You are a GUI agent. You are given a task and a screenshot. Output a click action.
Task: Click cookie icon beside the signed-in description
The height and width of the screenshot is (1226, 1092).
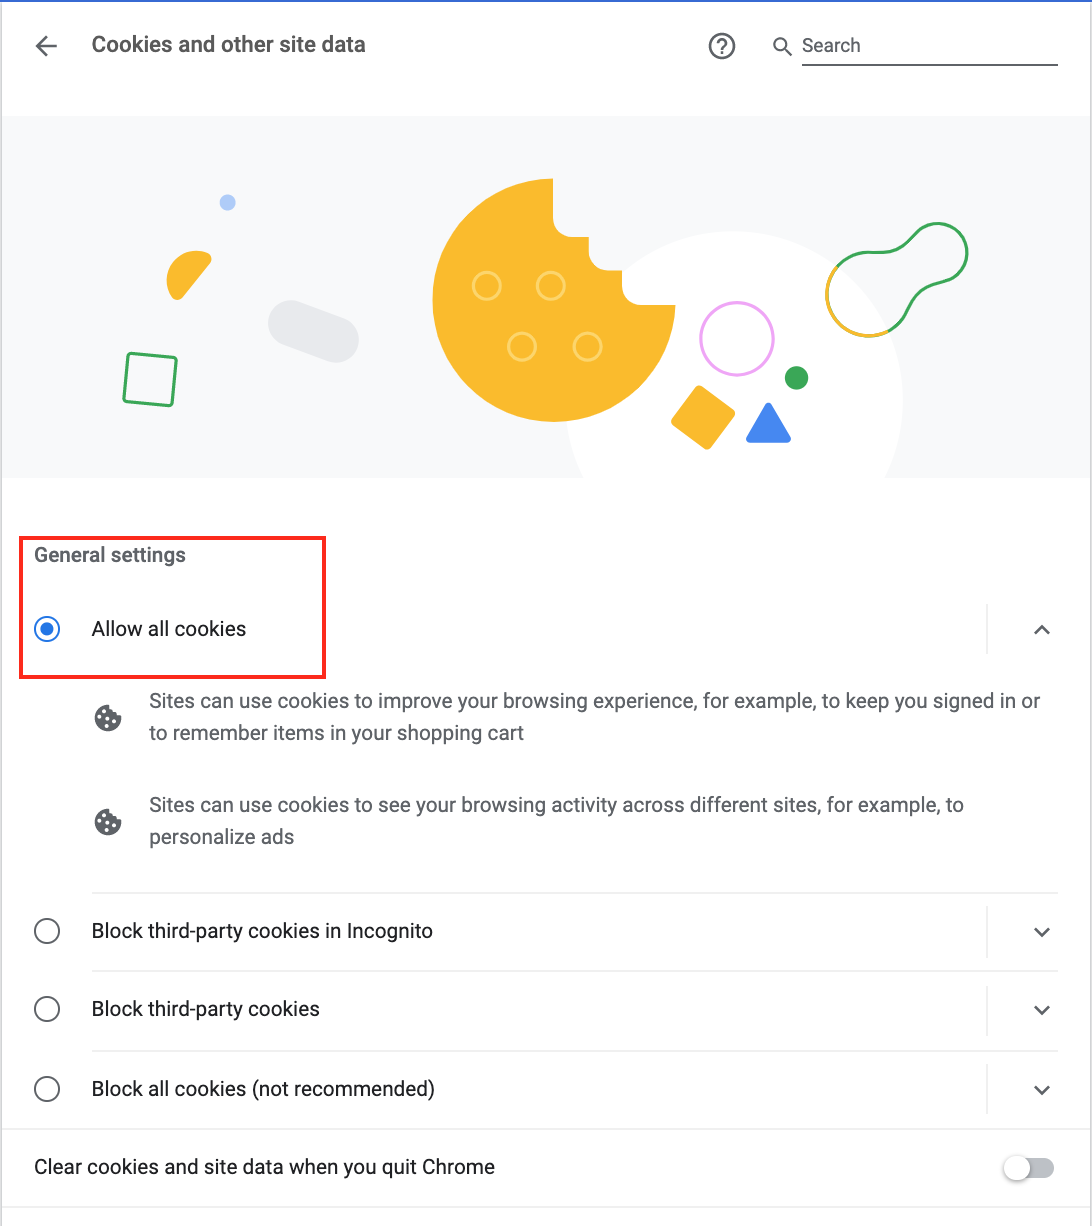point(108,717)
